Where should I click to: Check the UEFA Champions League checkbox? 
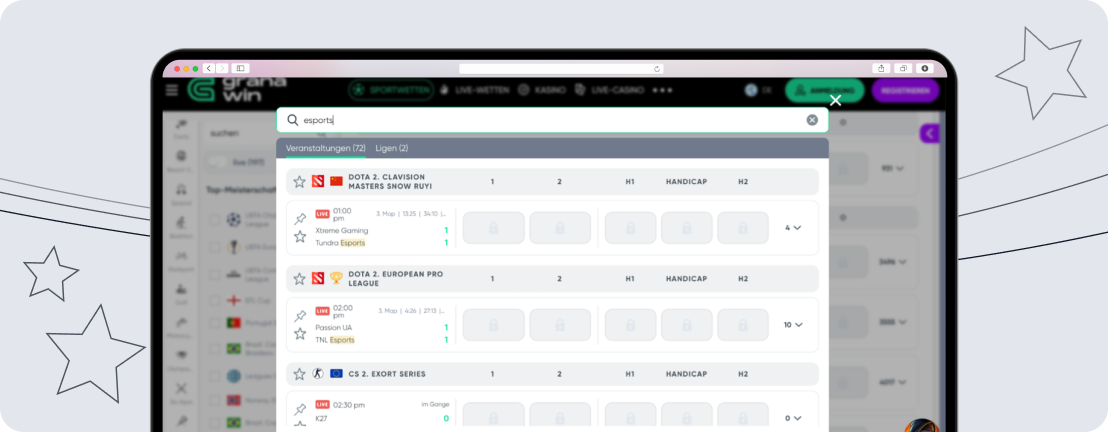215,220
